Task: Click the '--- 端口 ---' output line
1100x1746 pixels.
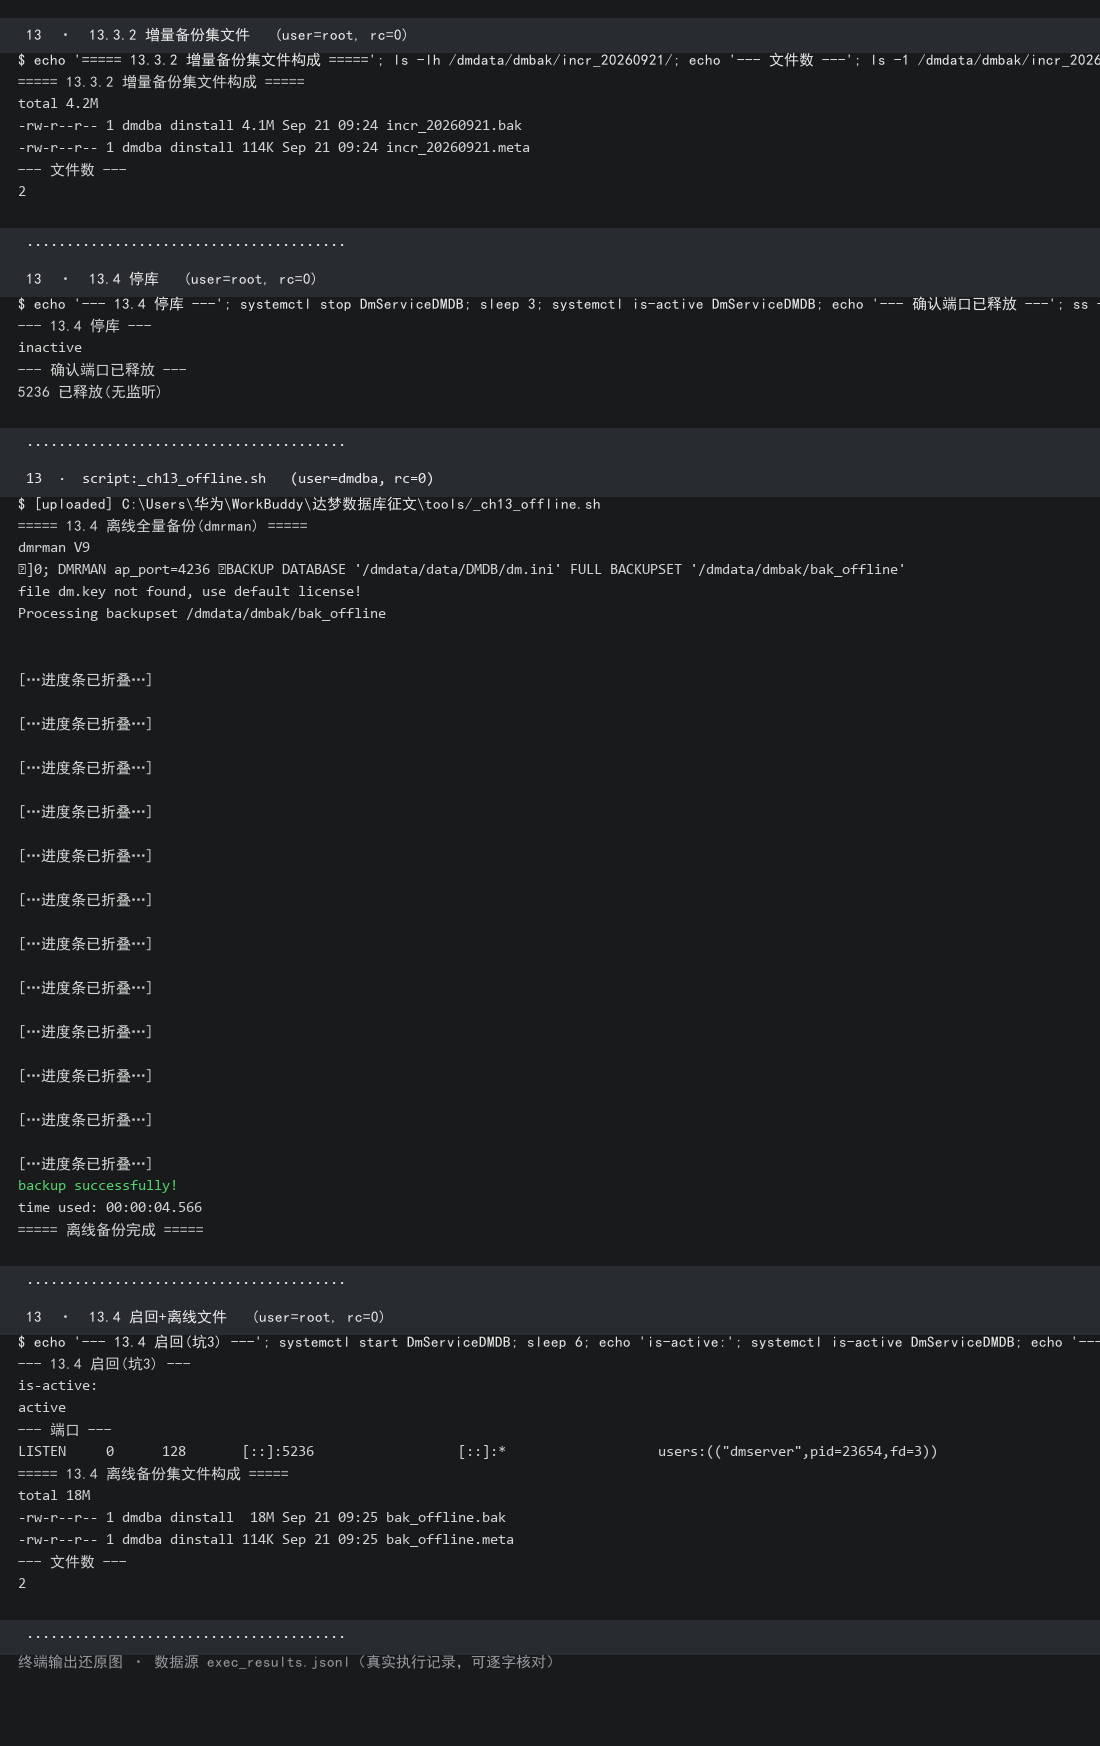Action: tap(65, 1430)
